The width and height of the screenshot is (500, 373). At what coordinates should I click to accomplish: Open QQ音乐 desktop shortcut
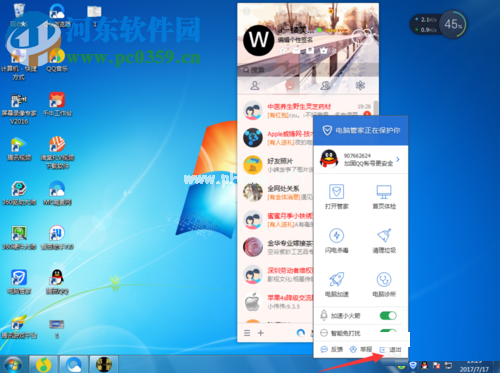point(57,60)
